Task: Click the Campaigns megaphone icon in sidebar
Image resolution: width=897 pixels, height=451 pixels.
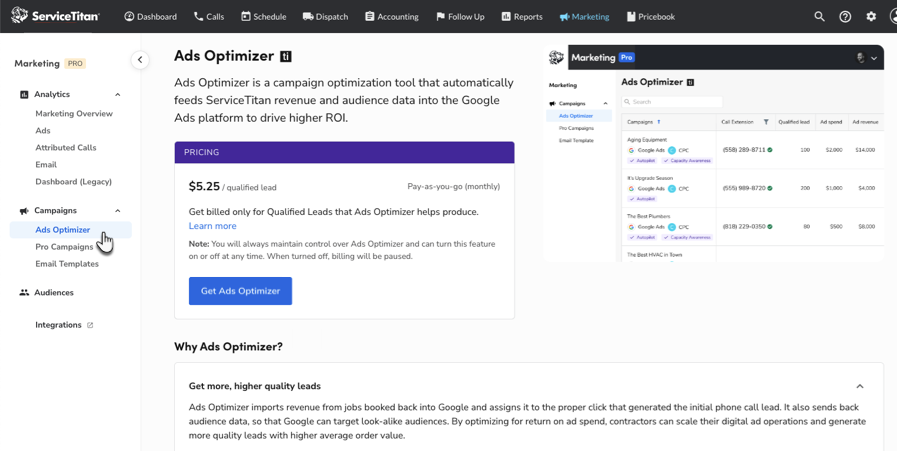Action: (x=24, y=211)
